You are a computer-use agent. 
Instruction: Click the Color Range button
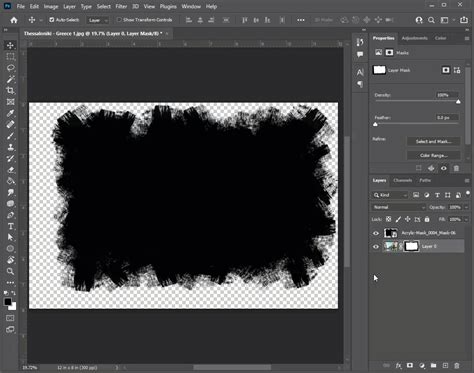(433, 155)
